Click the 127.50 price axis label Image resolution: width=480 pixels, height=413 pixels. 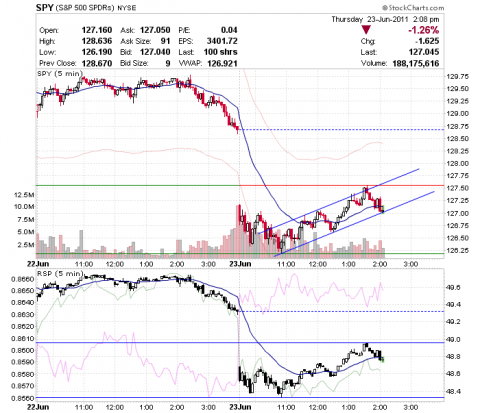click(457, 188)
